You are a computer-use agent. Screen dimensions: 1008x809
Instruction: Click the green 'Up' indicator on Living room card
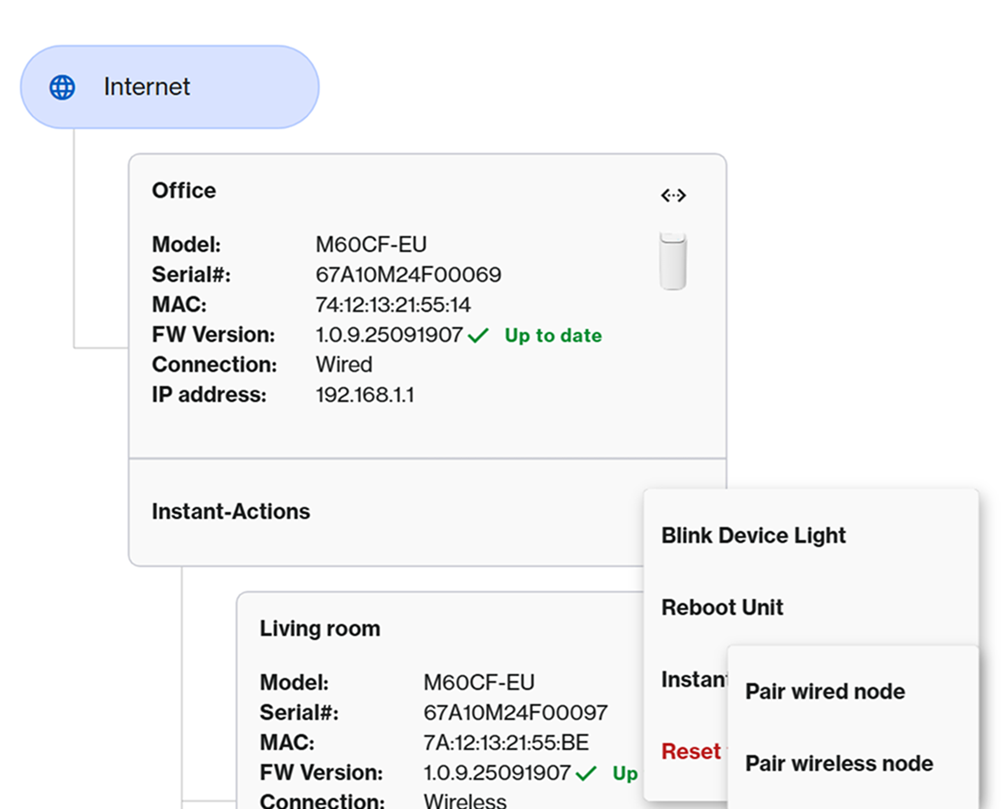625,773
